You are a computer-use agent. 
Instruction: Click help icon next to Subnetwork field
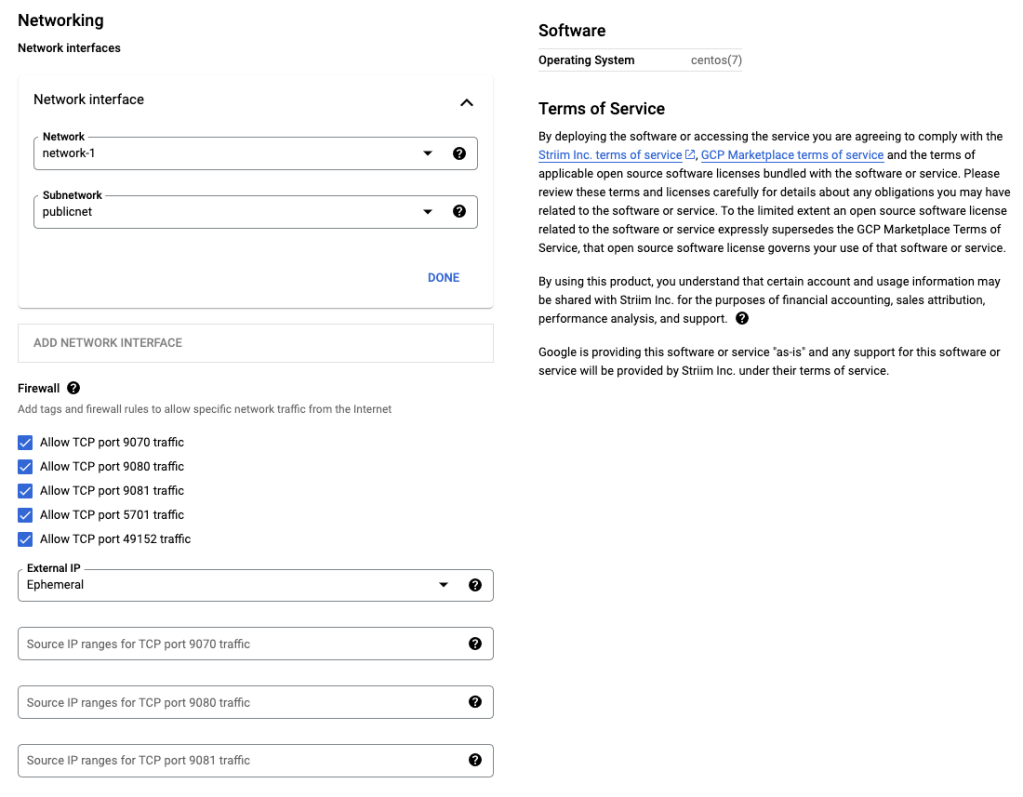pos(459,212)
